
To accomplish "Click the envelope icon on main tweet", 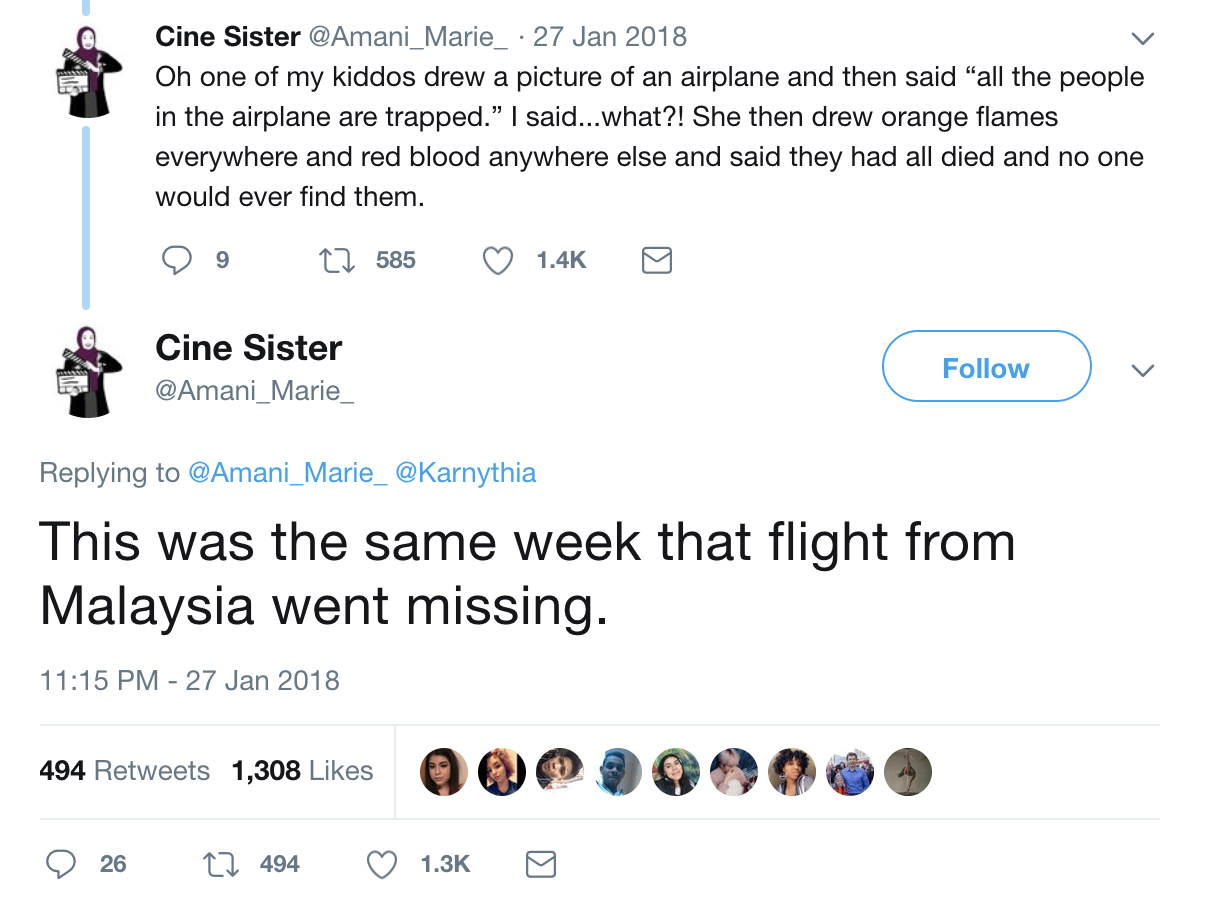I will [x=541, y=863].
